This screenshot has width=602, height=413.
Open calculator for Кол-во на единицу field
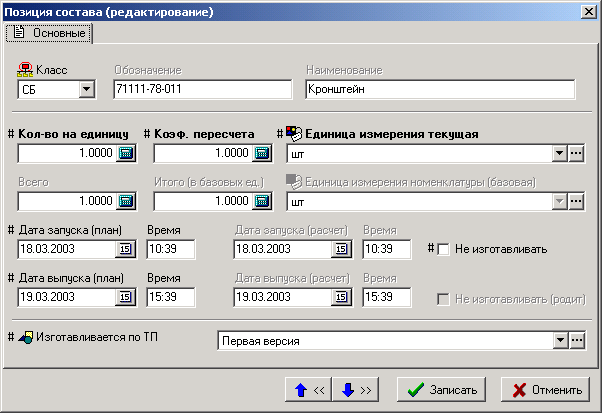[x=126, y=154]
